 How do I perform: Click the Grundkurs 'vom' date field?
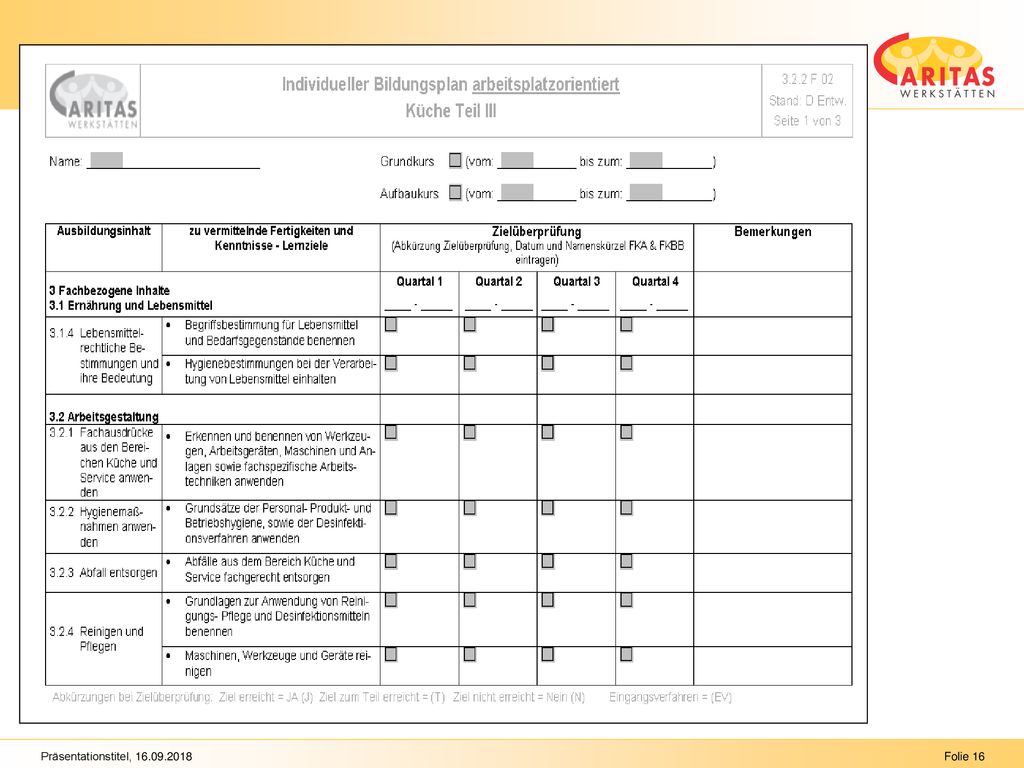tap(537, 161)
